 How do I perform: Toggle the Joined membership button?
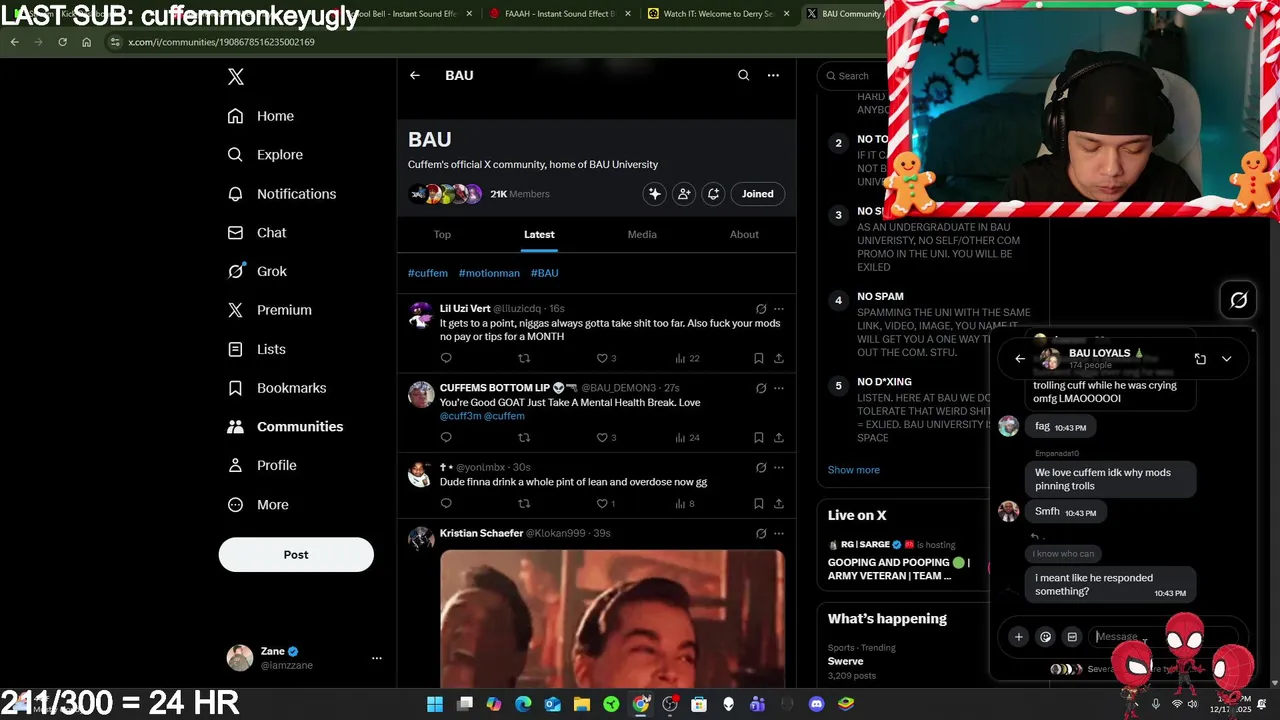(757, 194)
